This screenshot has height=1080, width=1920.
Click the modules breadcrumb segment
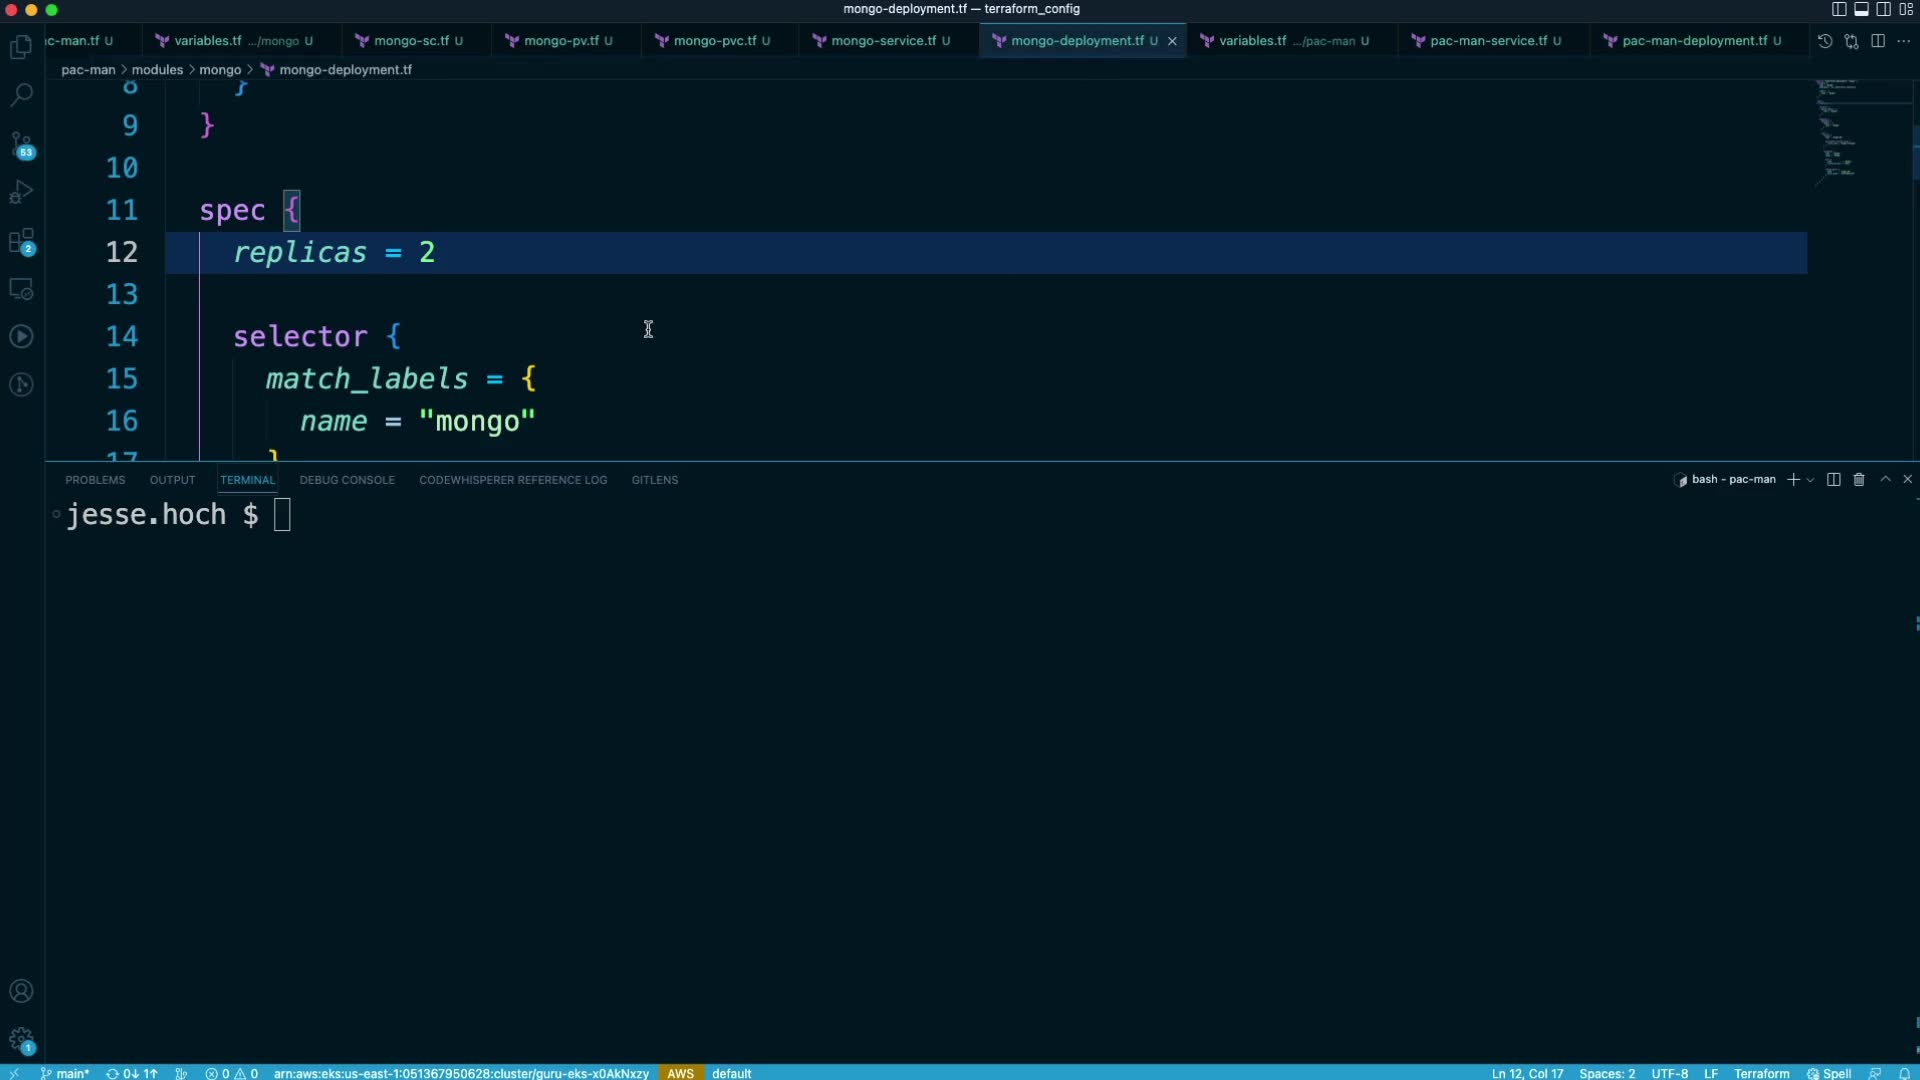coord(157,70)
